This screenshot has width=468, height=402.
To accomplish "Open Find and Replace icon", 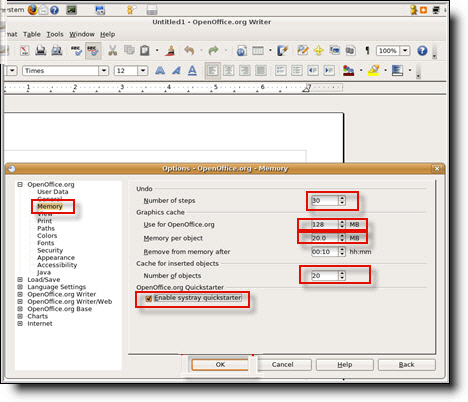I will 303,51.
